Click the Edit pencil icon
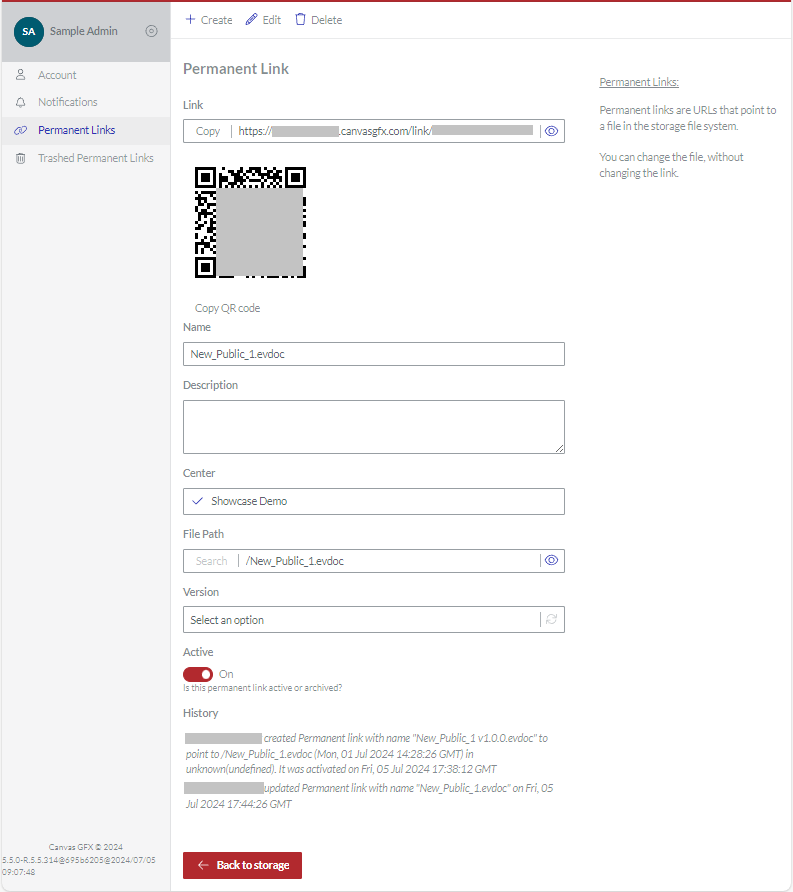 tap(251, 19)
